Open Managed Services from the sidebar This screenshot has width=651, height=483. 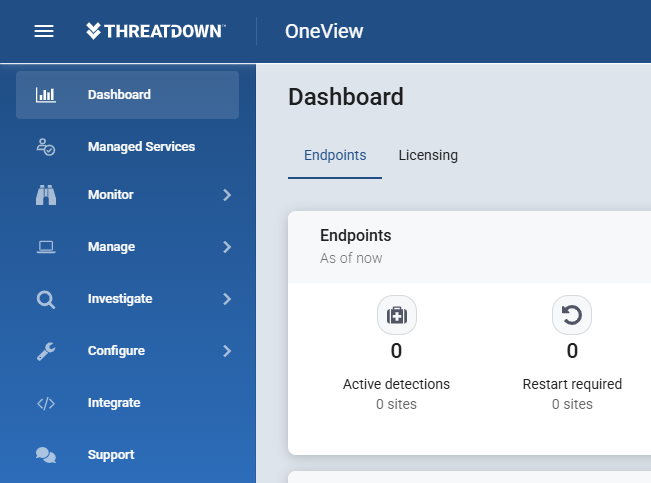pos(127,147)
